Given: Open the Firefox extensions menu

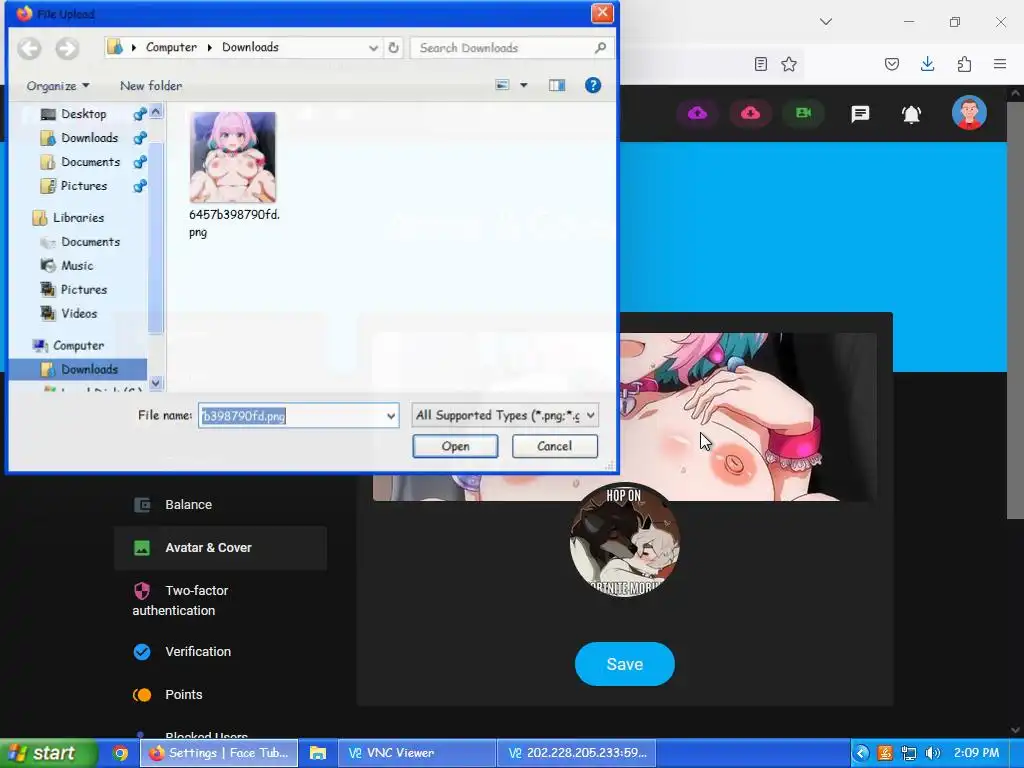Looking at the screenshot, I should [964, 64].
